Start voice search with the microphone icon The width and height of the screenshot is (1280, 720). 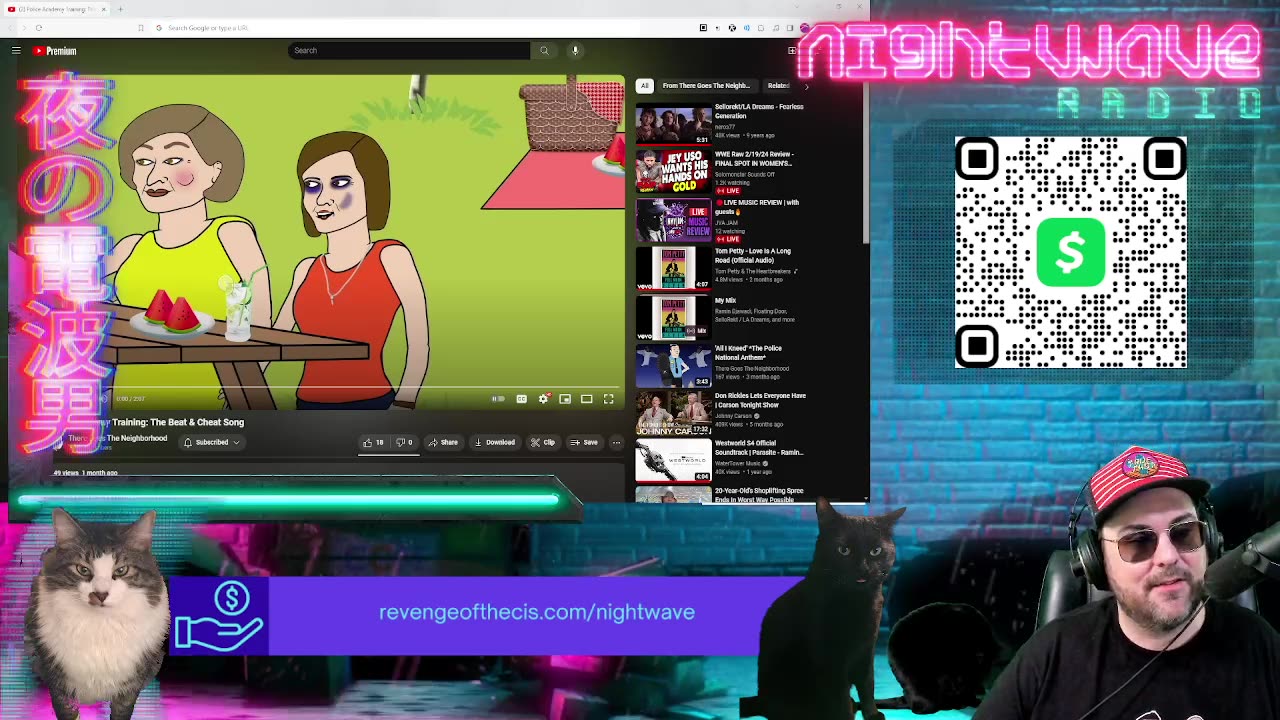575,50
